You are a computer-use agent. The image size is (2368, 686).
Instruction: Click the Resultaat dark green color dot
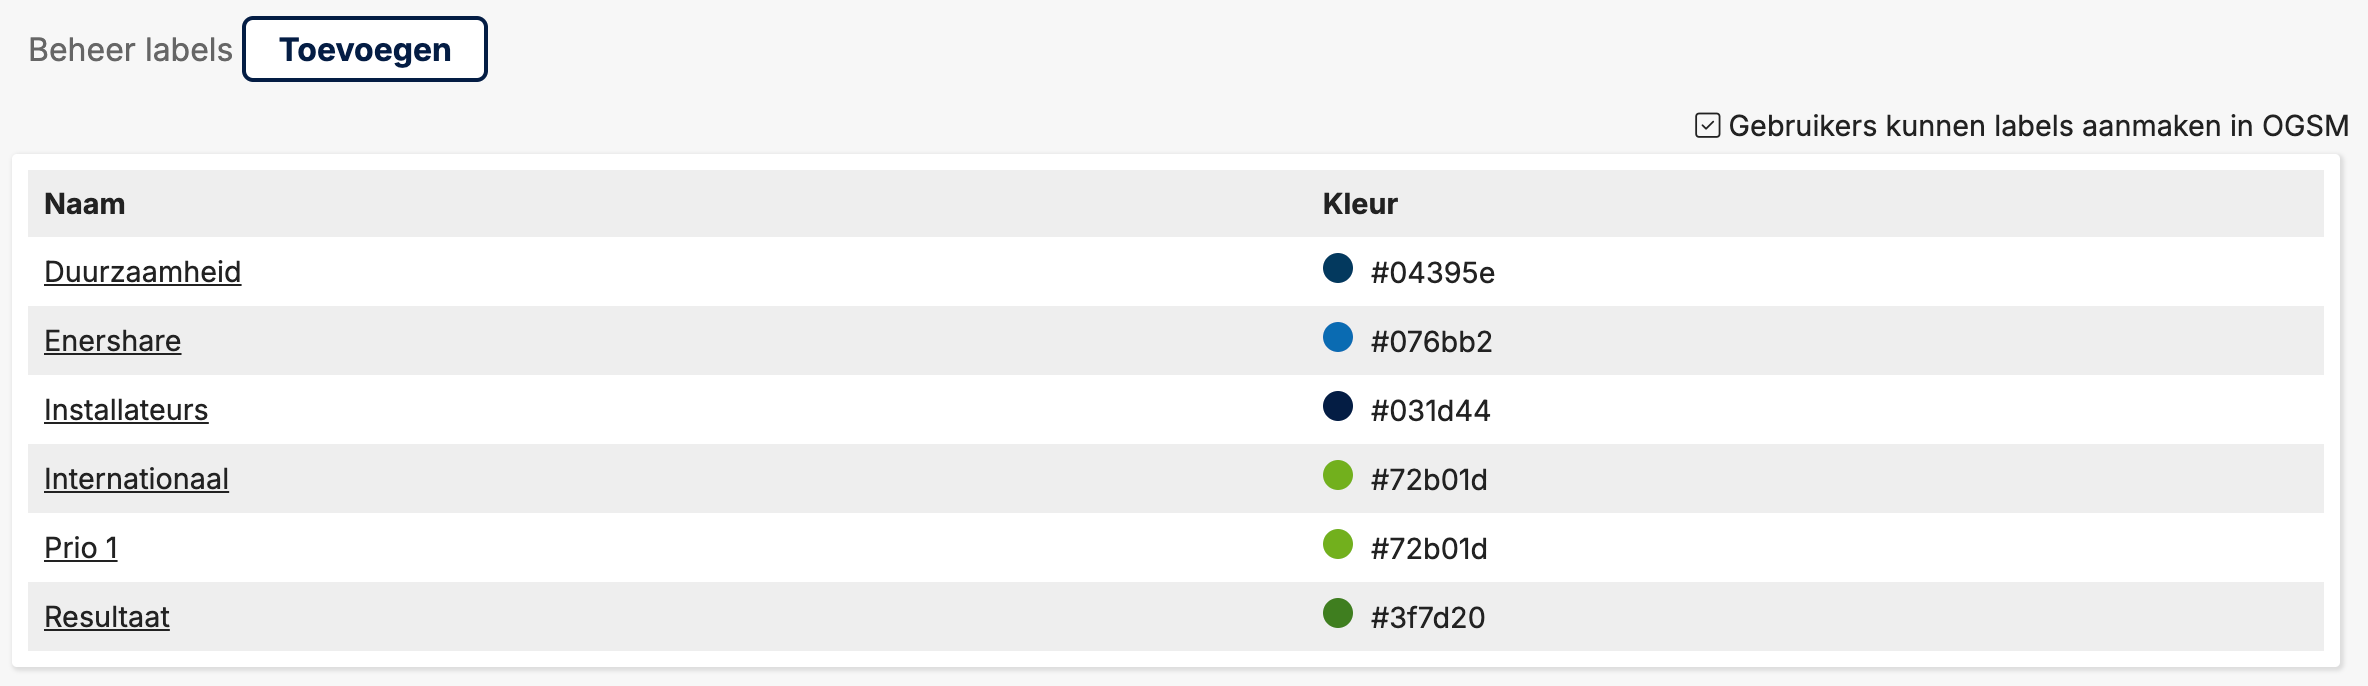click(x=1338, y=613)
